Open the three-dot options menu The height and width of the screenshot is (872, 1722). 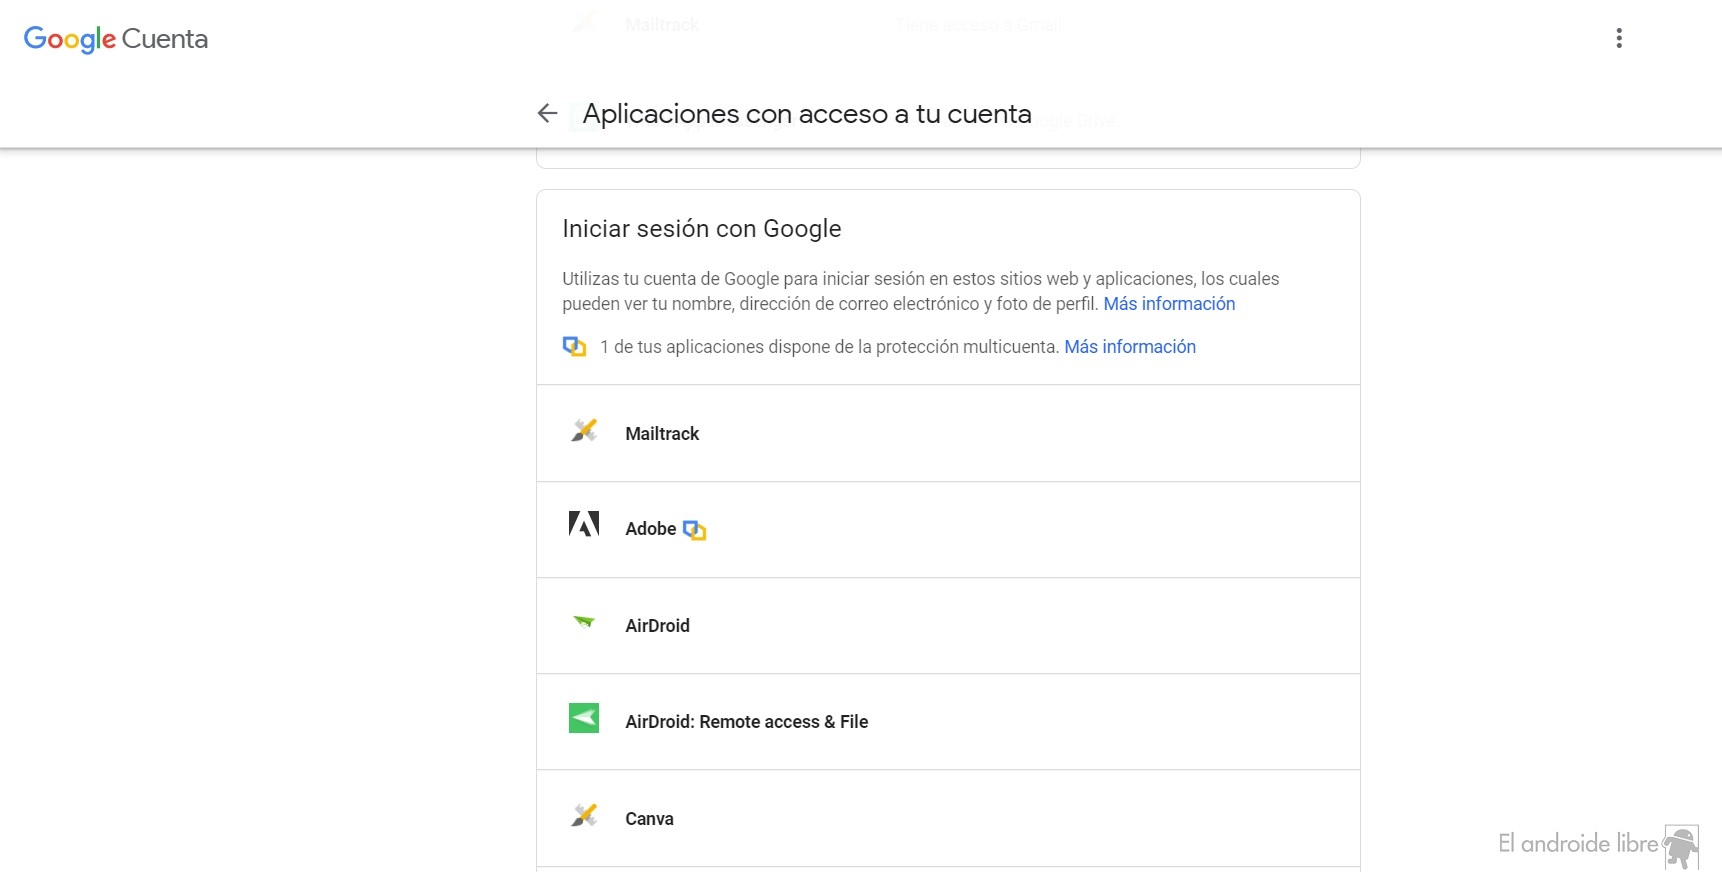(x=1619, y=39)
